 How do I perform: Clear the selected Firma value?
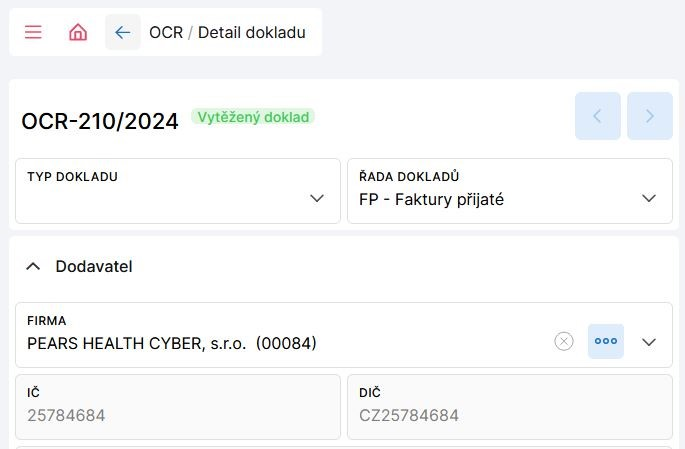click(x=564, y=341)
